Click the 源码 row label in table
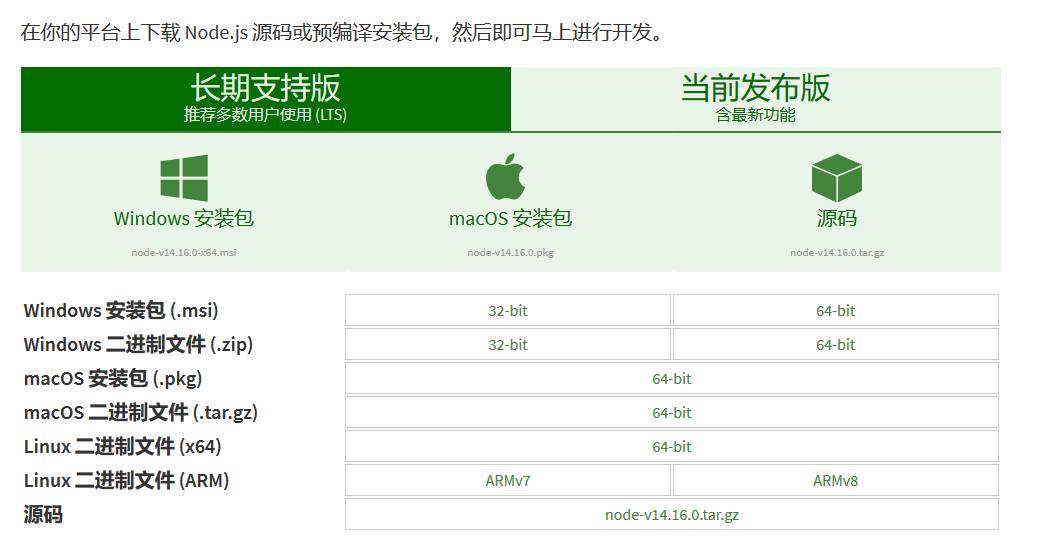This screenshot has width=1056, height=552. point(43,514)
